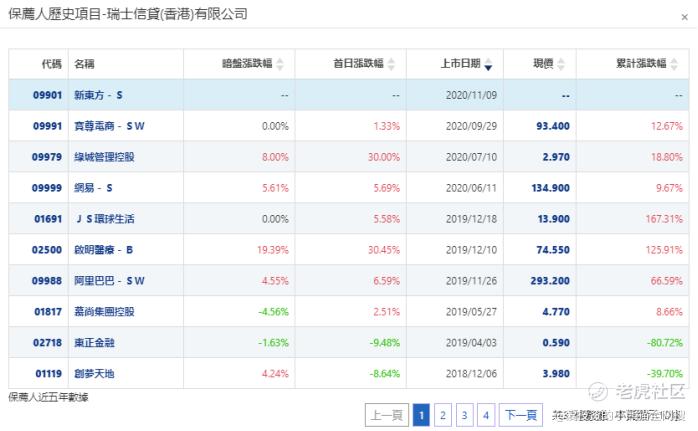The image size is (698, 431).
Task: Click listing date 2019/11/26
Action: [x=471, y=281]
